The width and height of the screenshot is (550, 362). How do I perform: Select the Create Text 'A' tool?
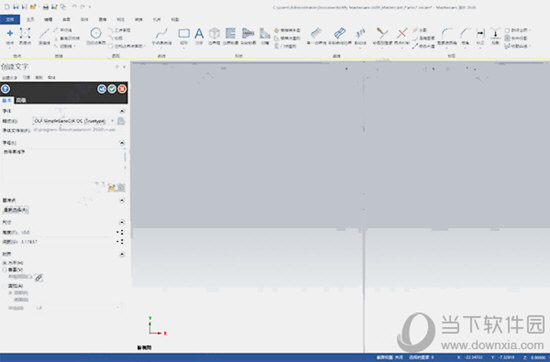(x=199, y=34)
